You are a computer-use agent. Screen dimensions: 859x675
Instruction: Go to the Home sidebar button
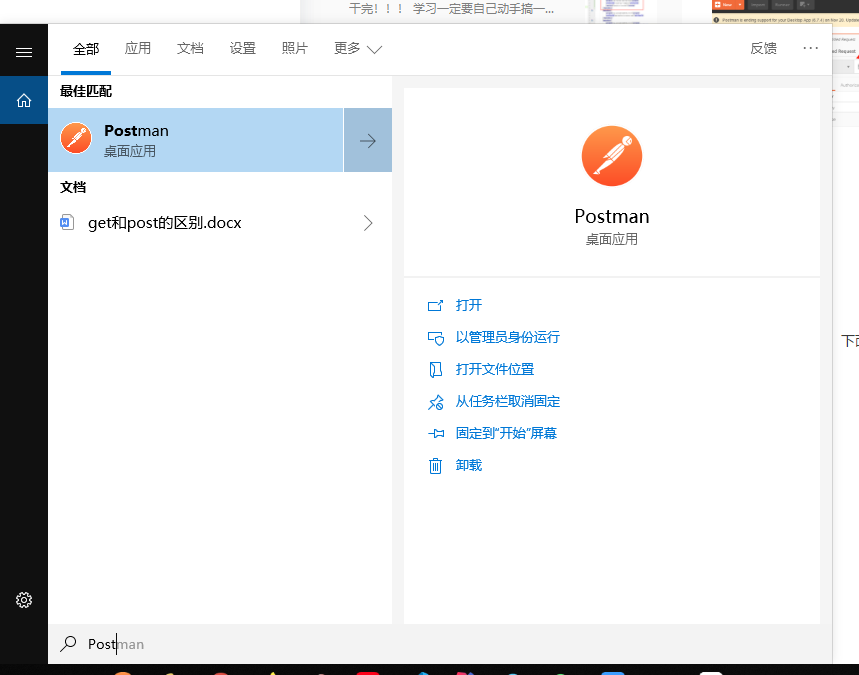24,100
